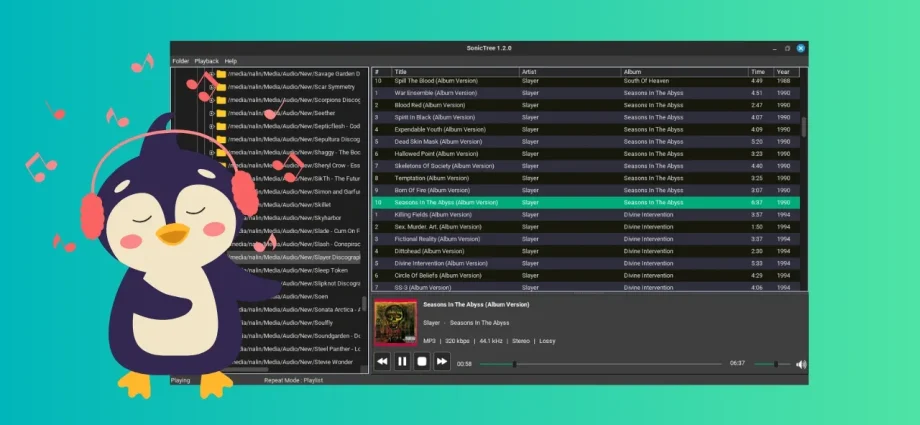Image resolution: width=920 pixels, height=425 pixels.
Task: Stop playback with the square button
Action: (422, 362)
